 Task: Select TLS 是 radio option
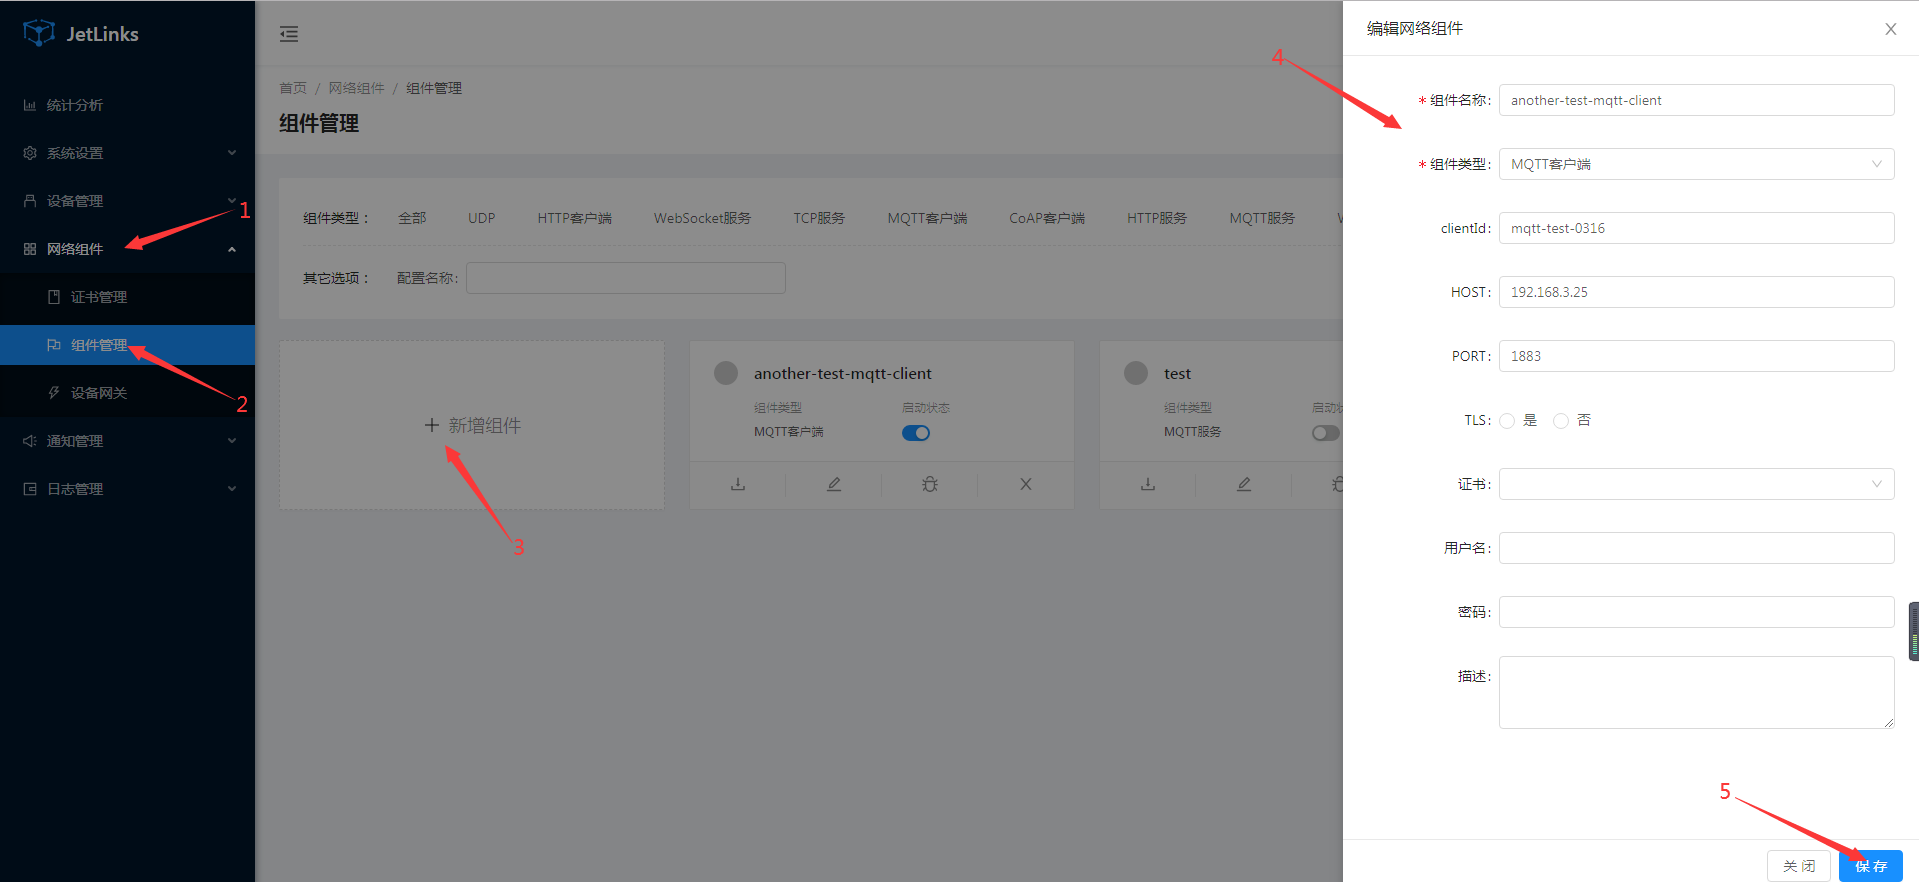click(1507, 421)
